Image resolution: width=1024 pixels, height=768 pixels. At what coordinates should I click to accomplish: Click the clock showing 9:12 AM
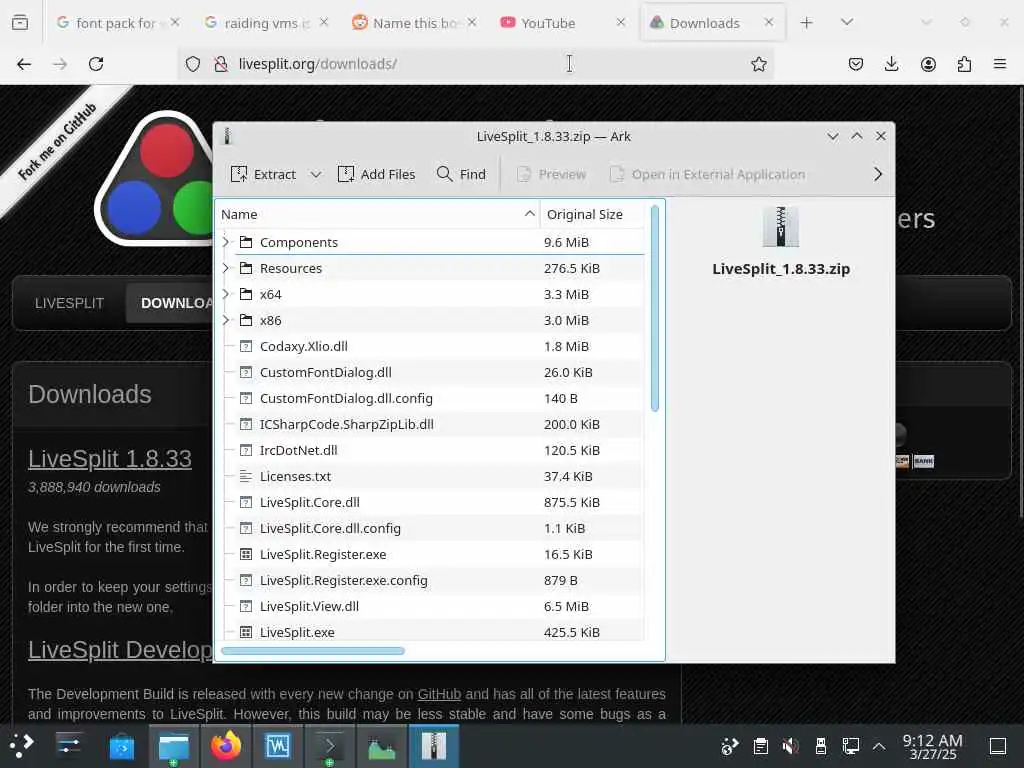pyautogui.click(x=933, y=746)
